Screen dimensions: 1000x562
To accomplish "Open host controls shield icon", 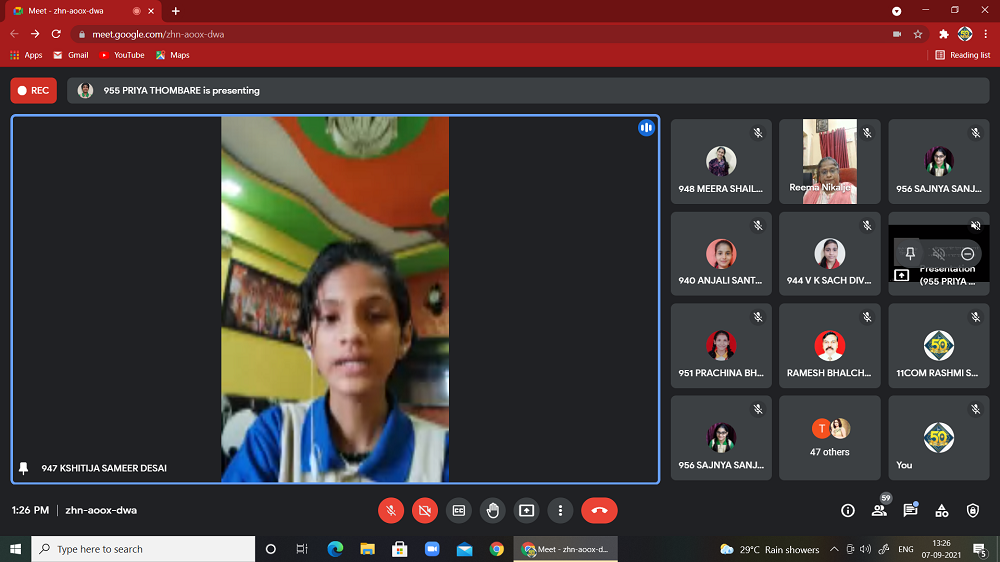I will (972, 510).
